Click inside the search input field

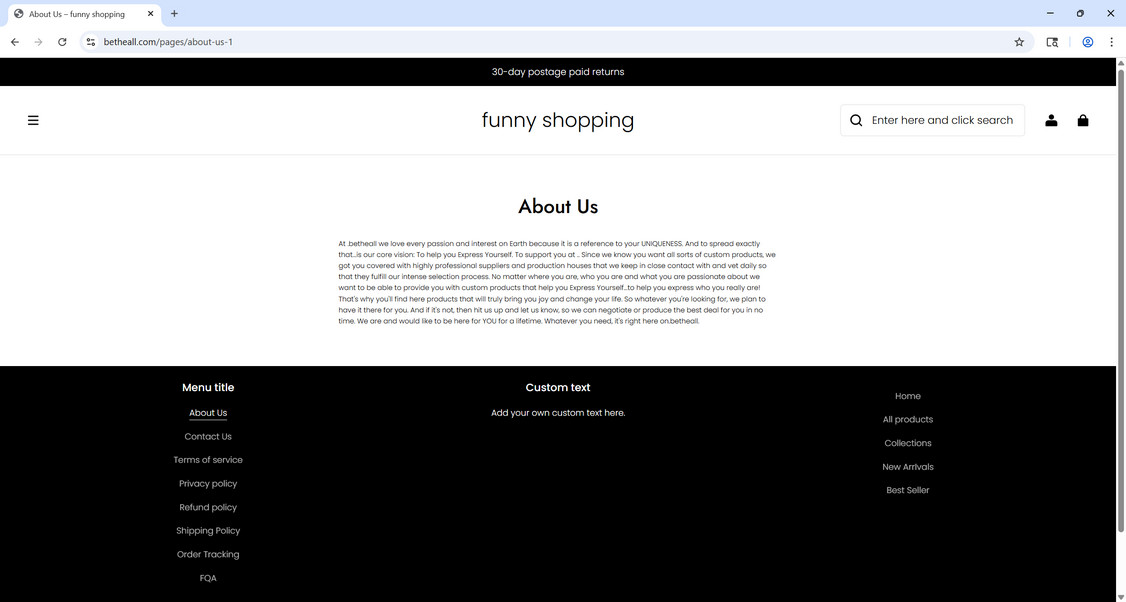click(x=940, y=119)
